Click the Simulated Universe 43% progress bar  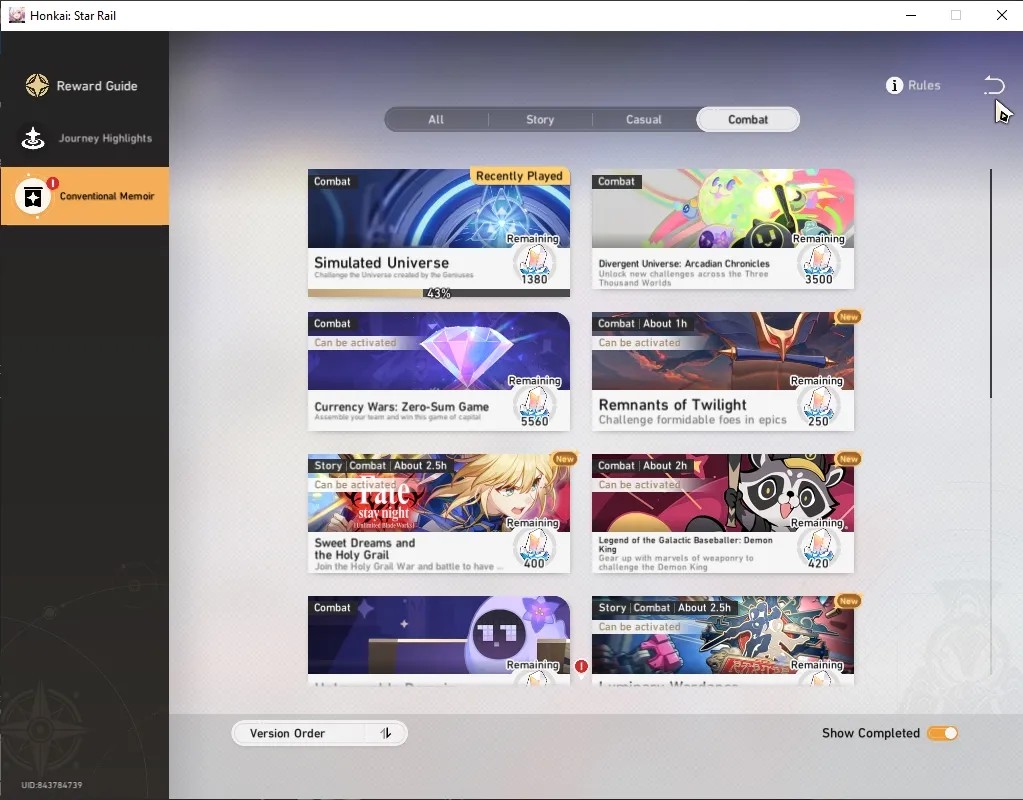pos(438,294)
